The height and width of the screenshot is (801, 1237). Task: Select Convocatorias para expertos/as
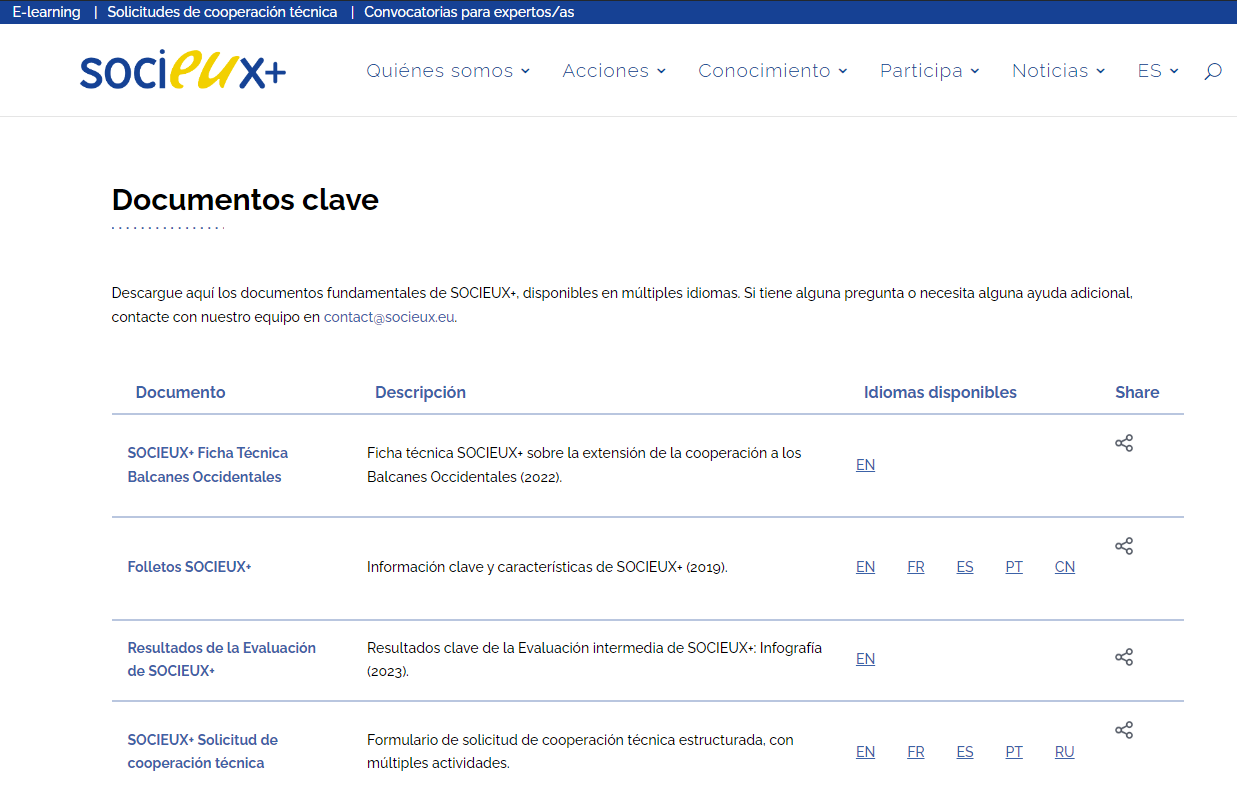(x=469, y=11)
